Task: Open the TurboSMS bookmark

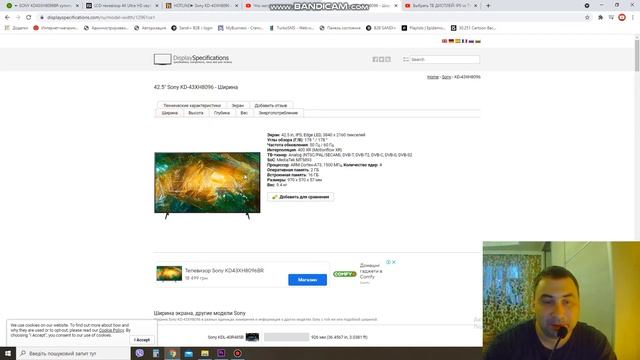Action: tap(291, 28)
